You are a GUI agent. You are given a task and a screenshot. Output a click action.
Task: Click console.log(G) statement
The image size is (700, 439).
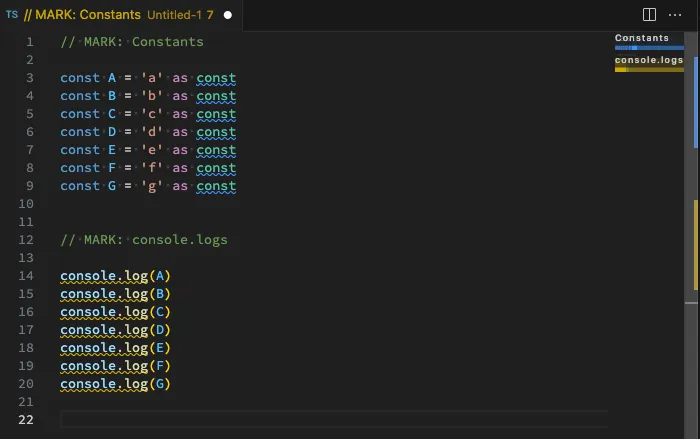(x=116, y=384)
